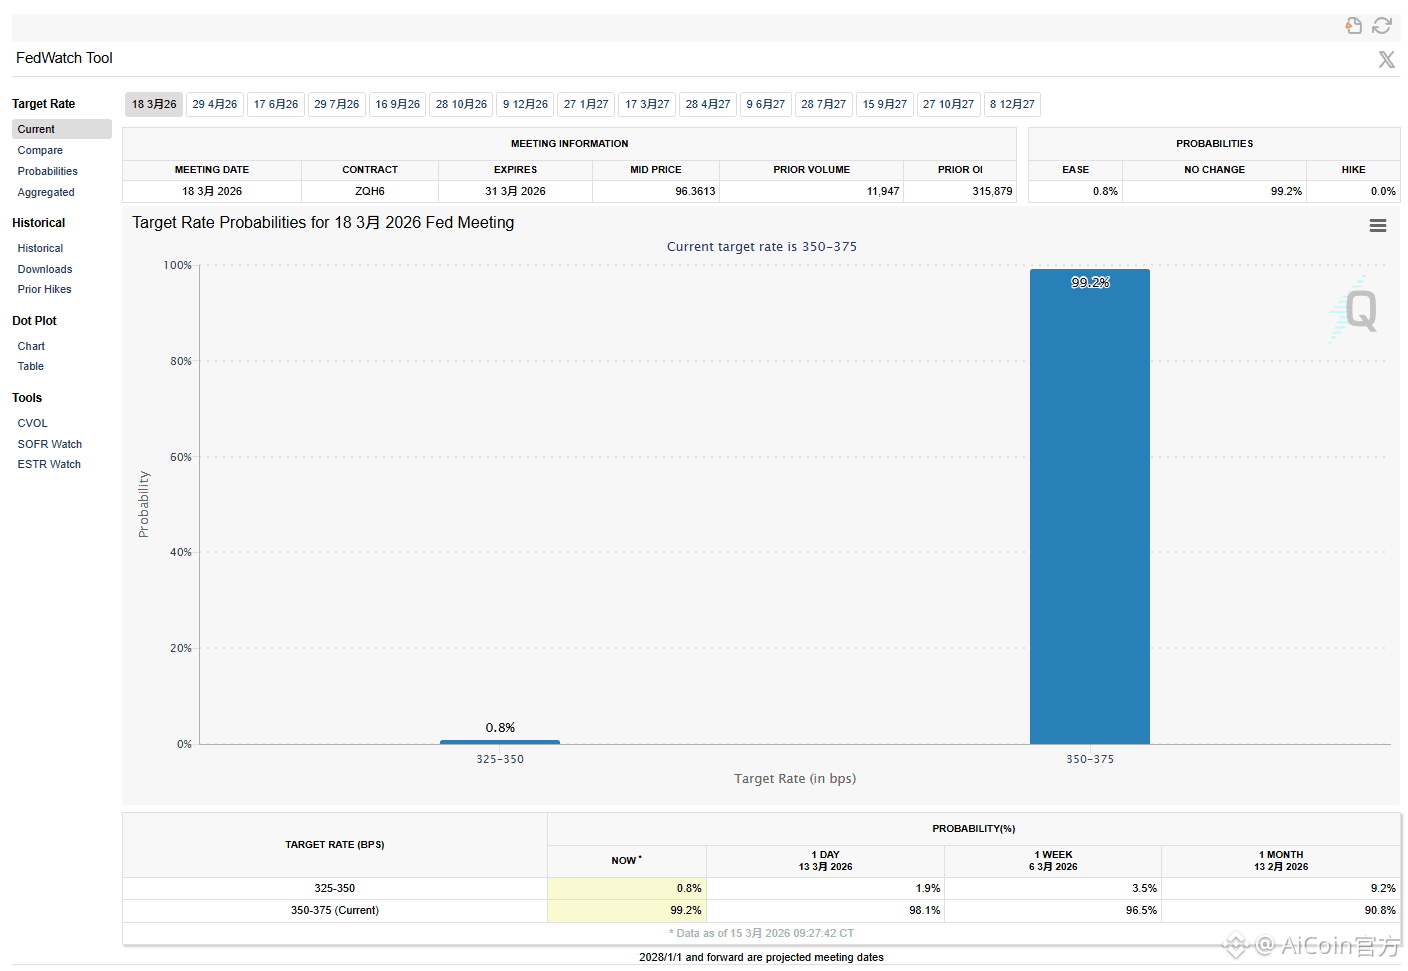Screen dimensions: 1408x971
Task: Click the 99.2% bar for 350-375
Action: click(1089, 507)
